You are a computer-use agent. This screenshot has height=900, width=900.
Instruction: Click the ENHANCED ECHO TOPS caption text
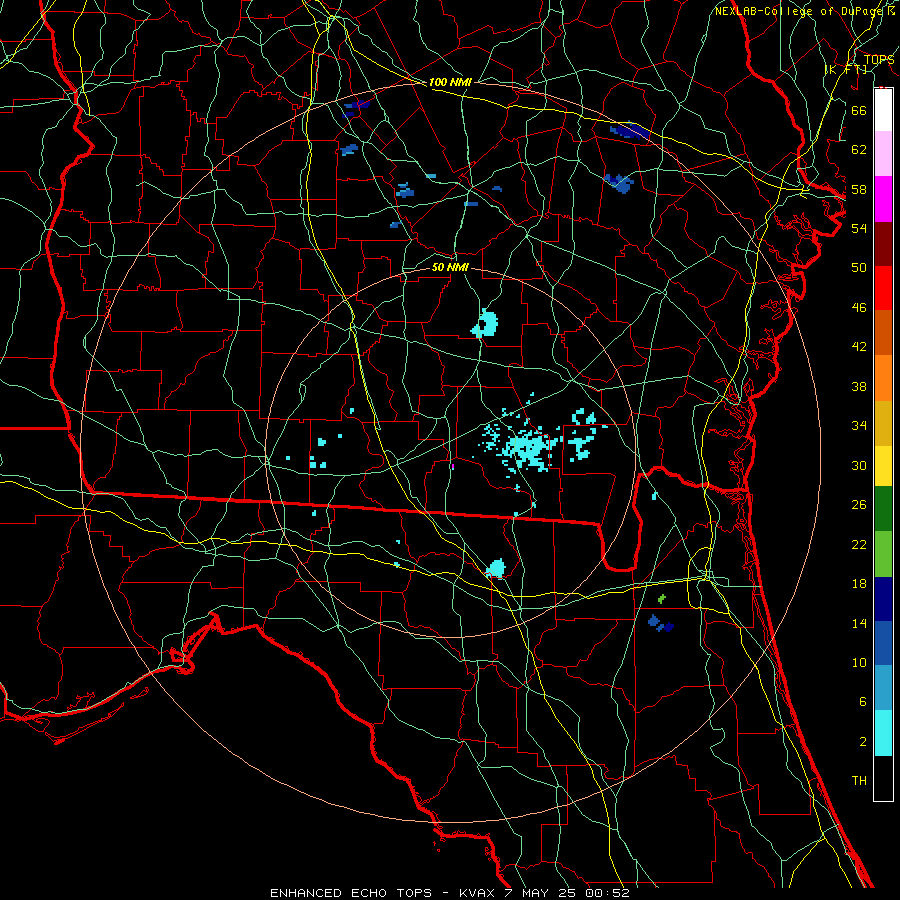351,893
